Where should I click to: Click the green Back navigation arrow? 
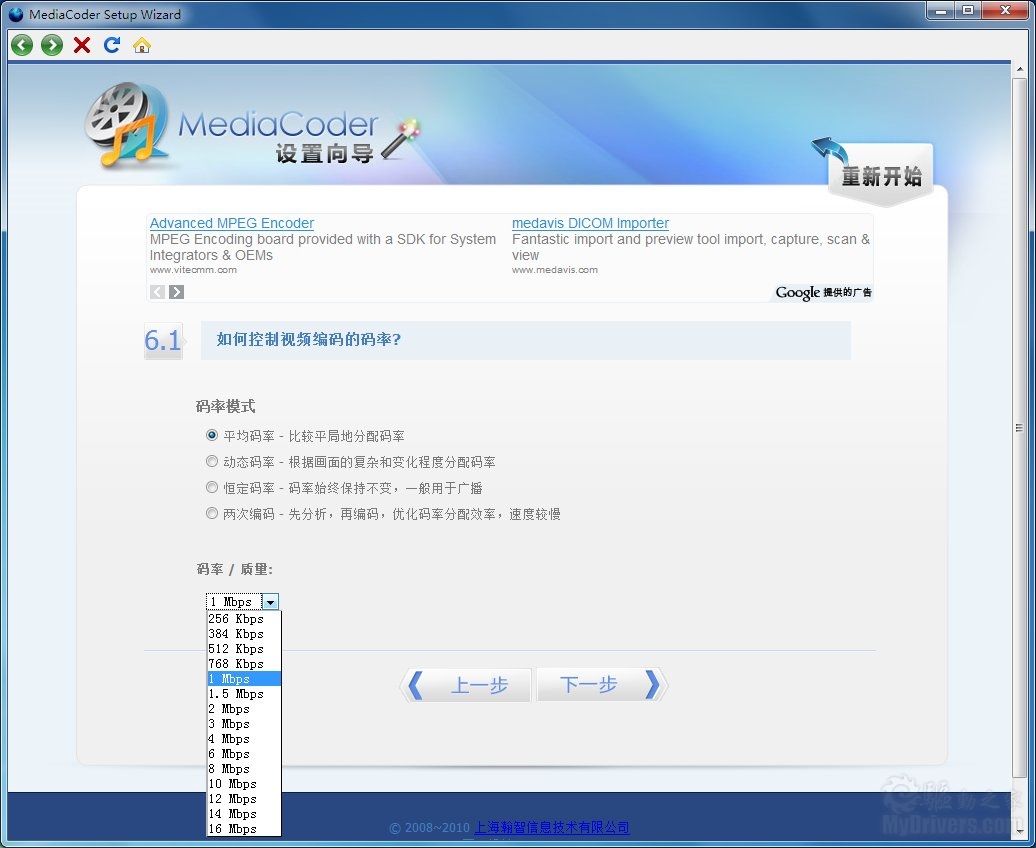click(x=22, y=45)
